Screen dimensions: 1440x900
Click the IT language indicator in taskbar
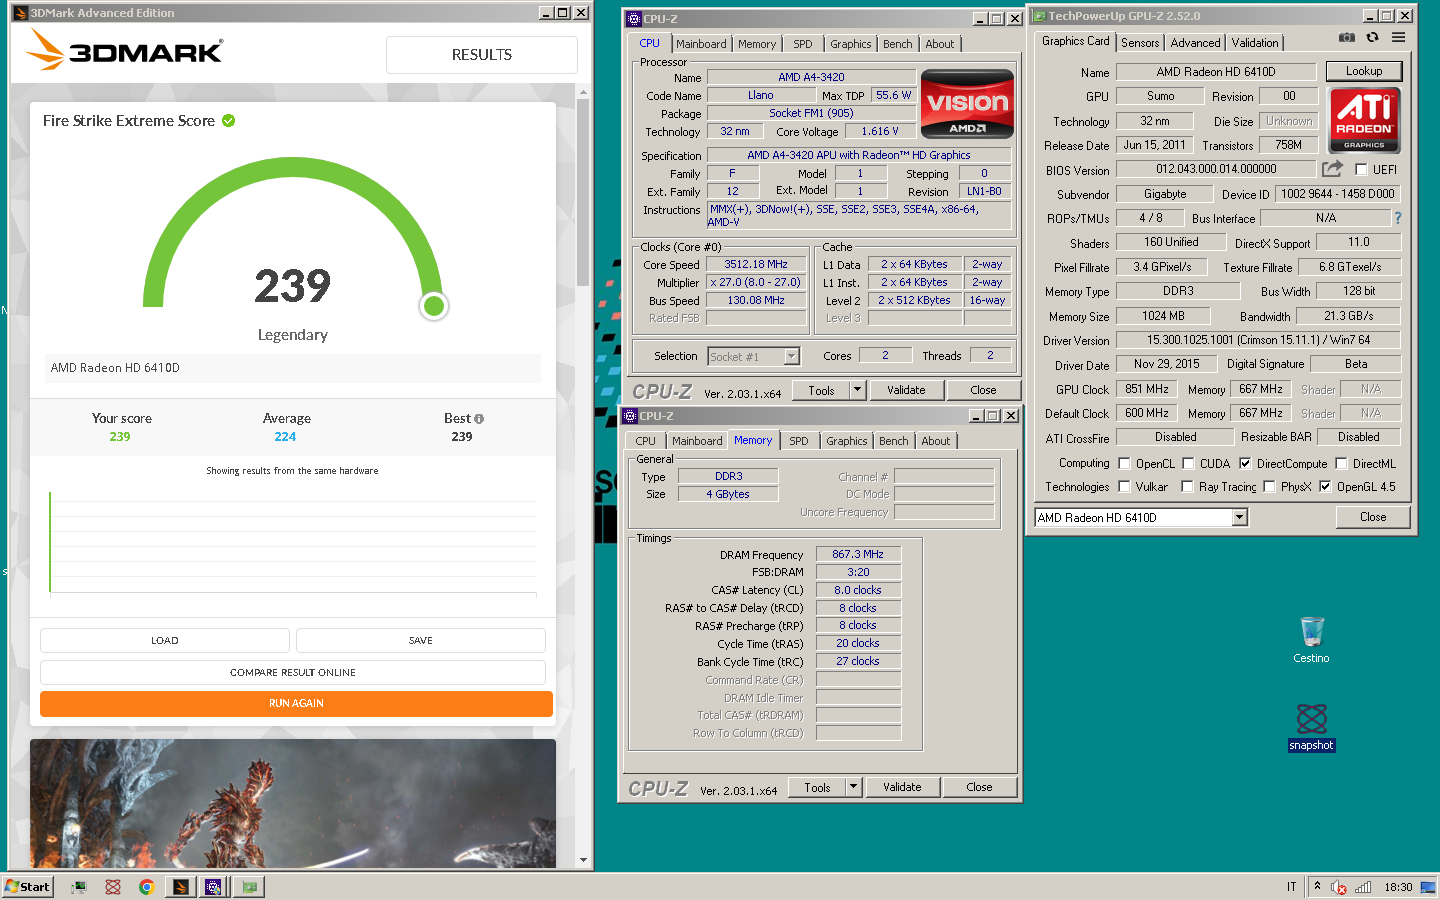coord(1291,887)
